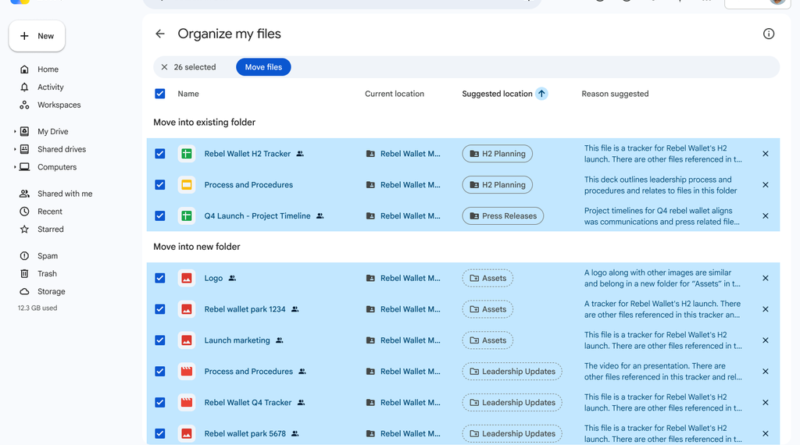
Task: Open Assets chip for Launch marketing
Action: point(488,340)
